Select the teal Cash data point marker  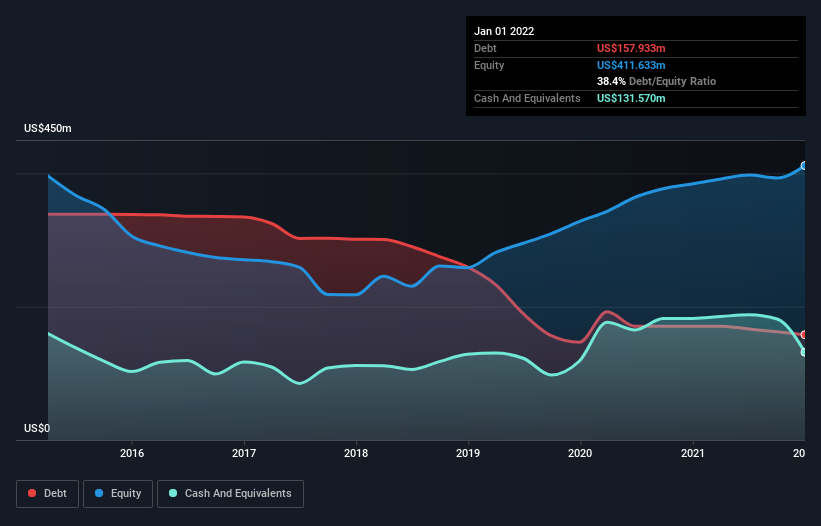pos(804,352)
